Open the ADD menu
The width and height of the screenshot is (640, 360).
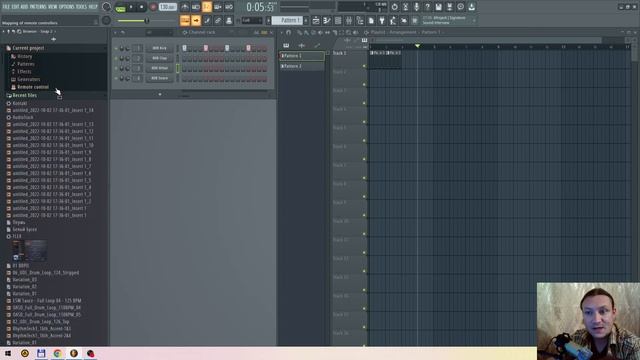click(24, 7)
